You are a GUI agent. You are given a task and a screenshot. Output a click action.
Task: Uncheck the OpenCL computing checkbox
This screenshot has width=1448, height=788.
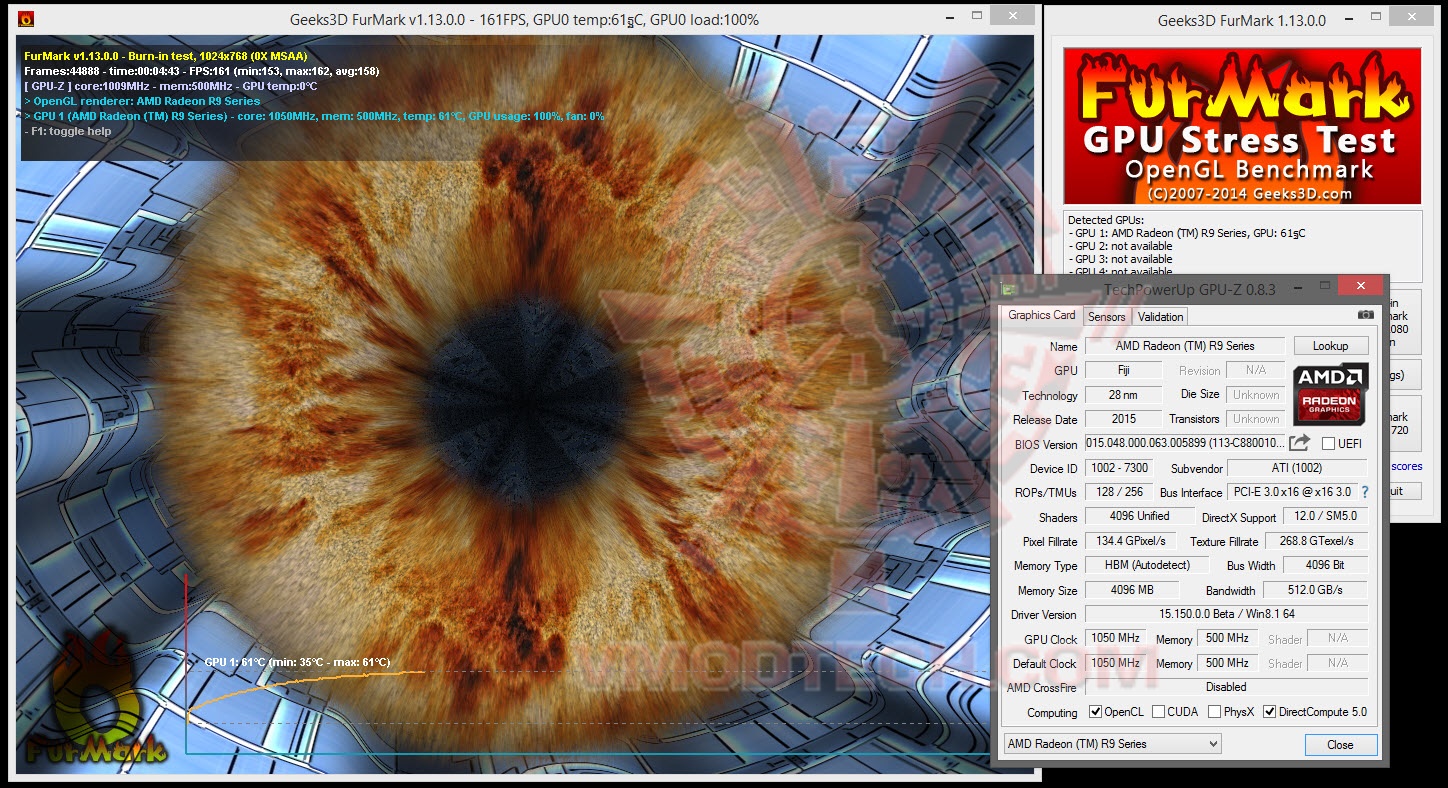click(1096, 712)
